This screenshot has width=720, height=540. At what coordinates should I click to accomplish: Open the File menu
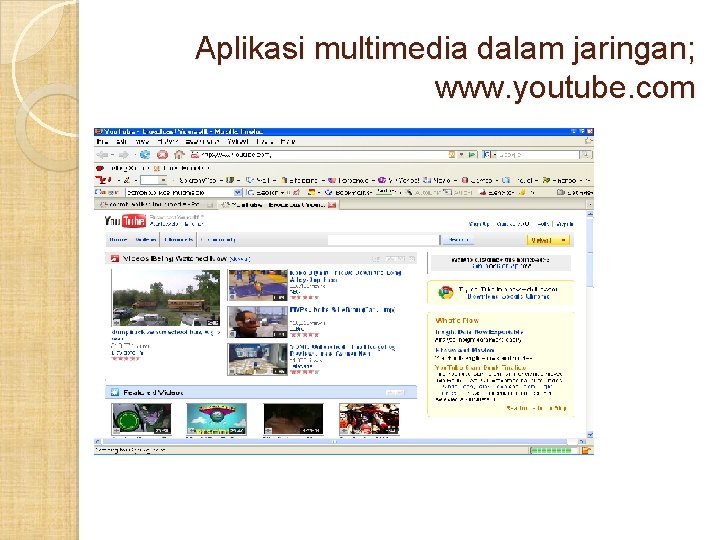102,142
